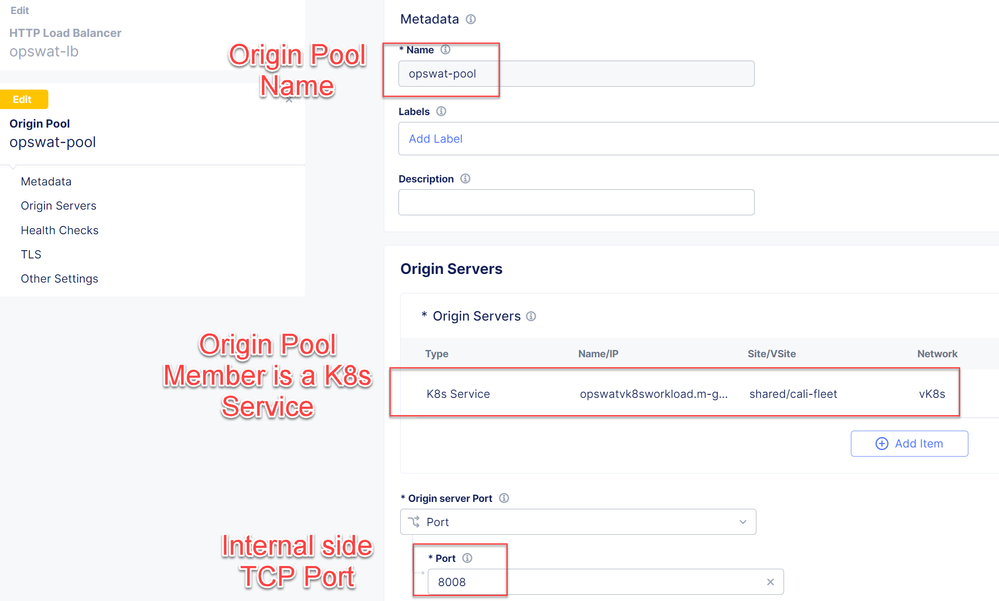Click the Add Label link
The image size is (999, 601).
coord(436,139)
